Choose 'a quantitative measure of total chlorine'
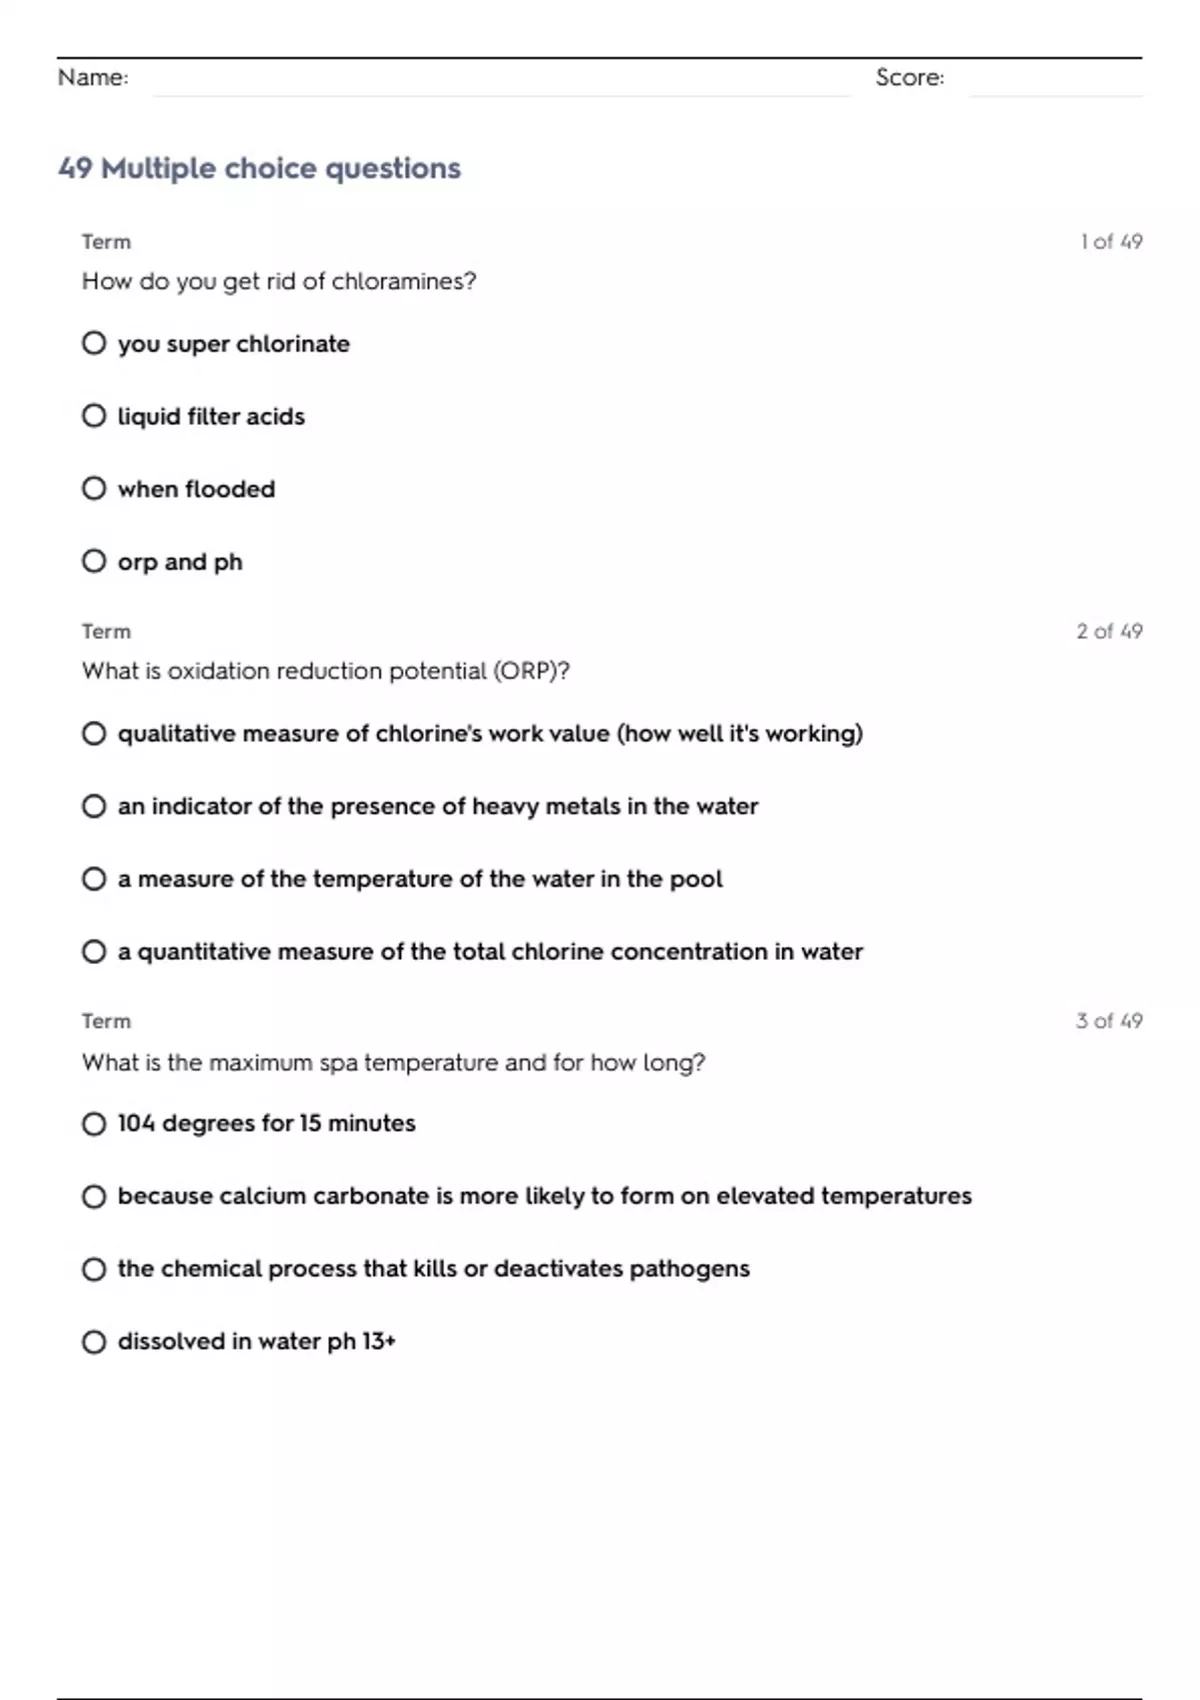The height and width of the screenshot is (1700, 1200). (x=94, y=952)
